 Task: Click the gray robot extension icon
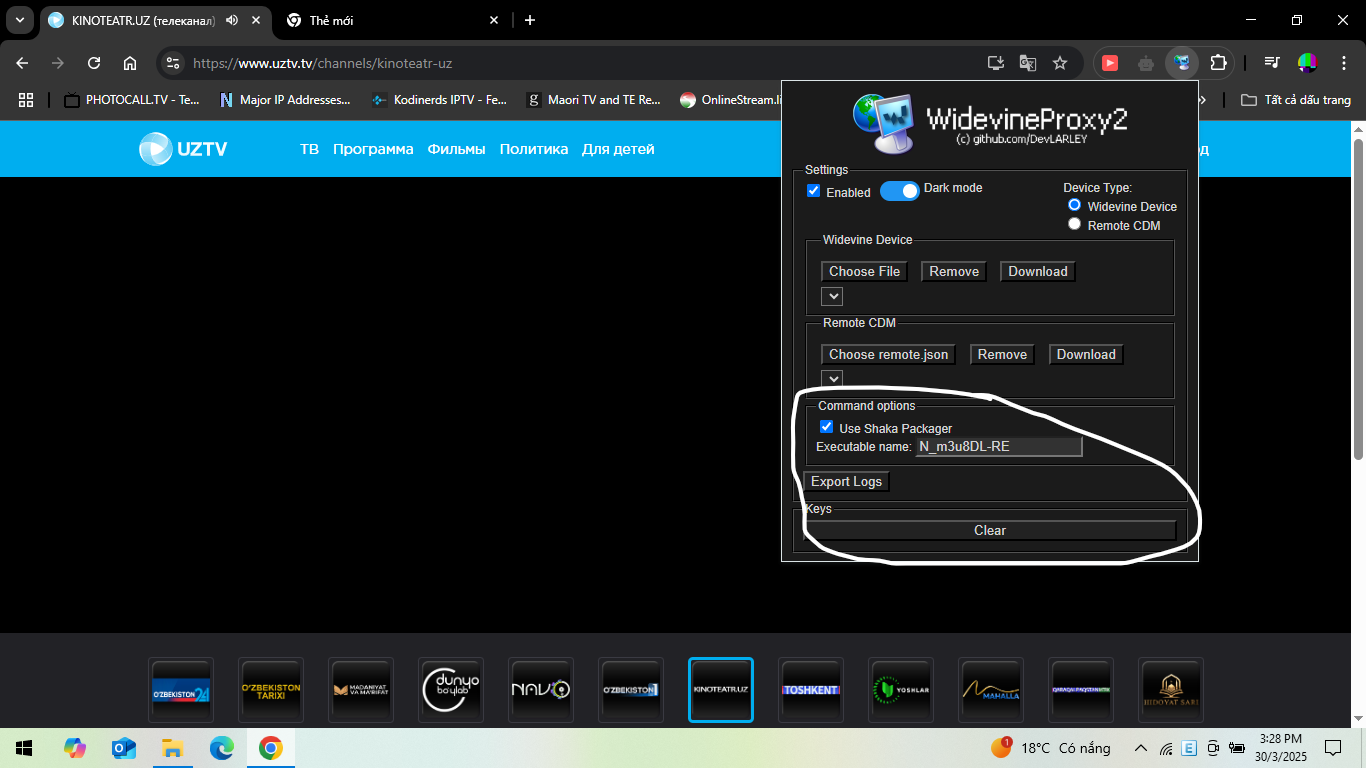(1146, 63)
